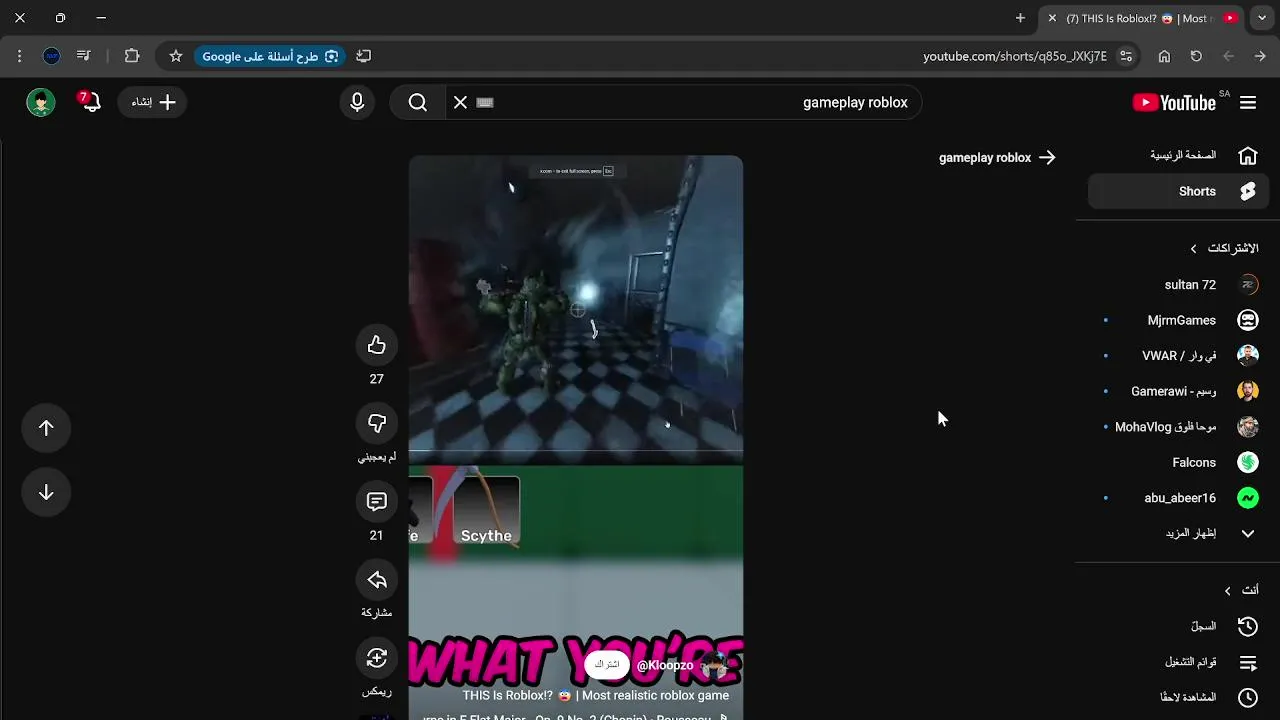1280x720 pixels.
Task: Open the Remix option for this short
Action: pos(376,657)
